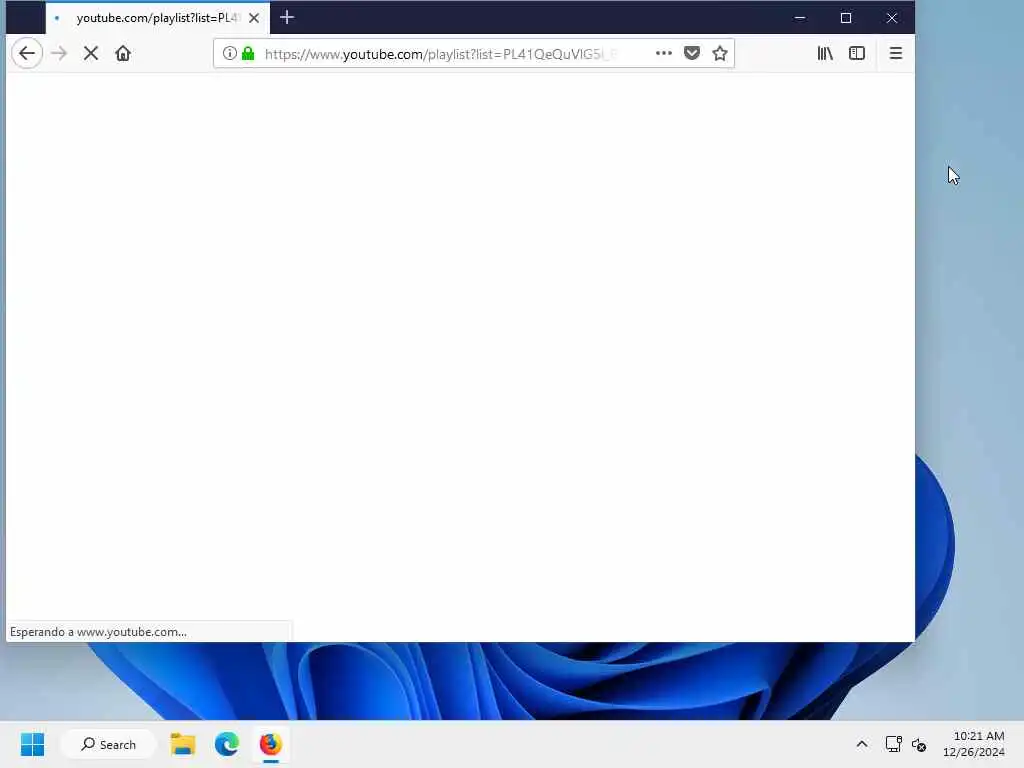Open network status tray icon

click(893, 744)
